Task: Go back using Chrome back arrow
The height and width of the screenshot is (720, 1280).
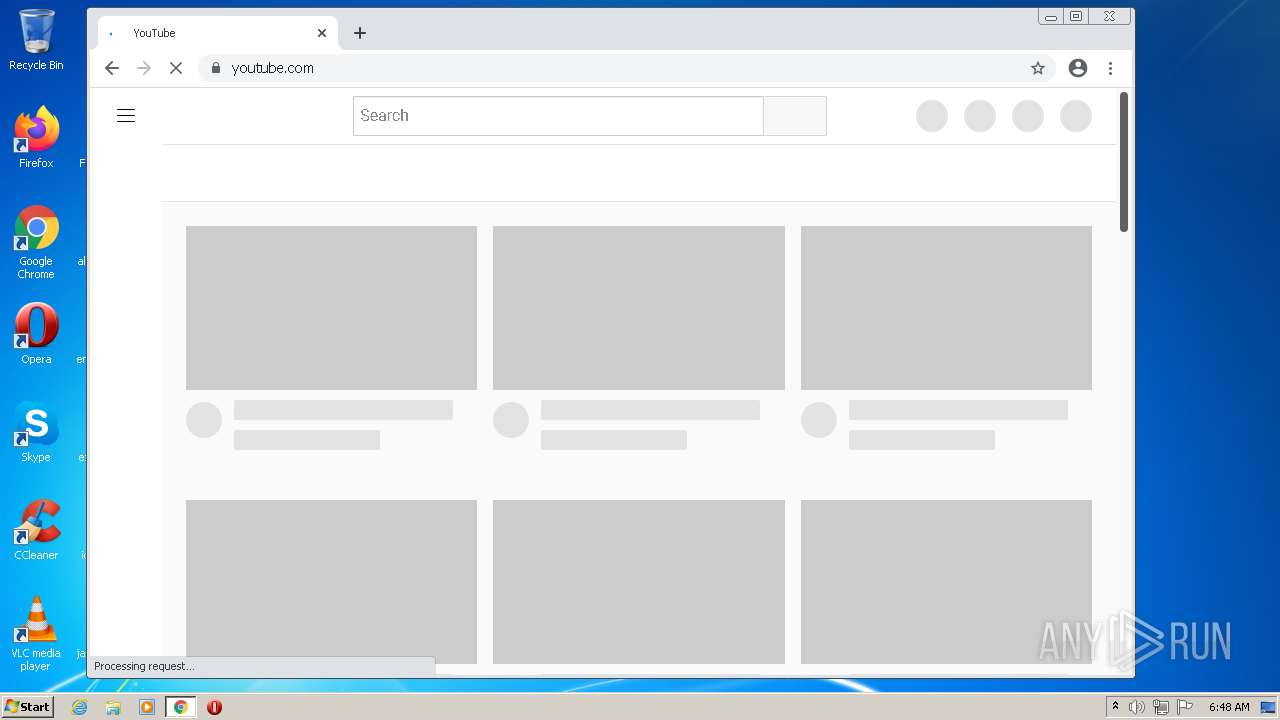Action: tap(112, 68)
